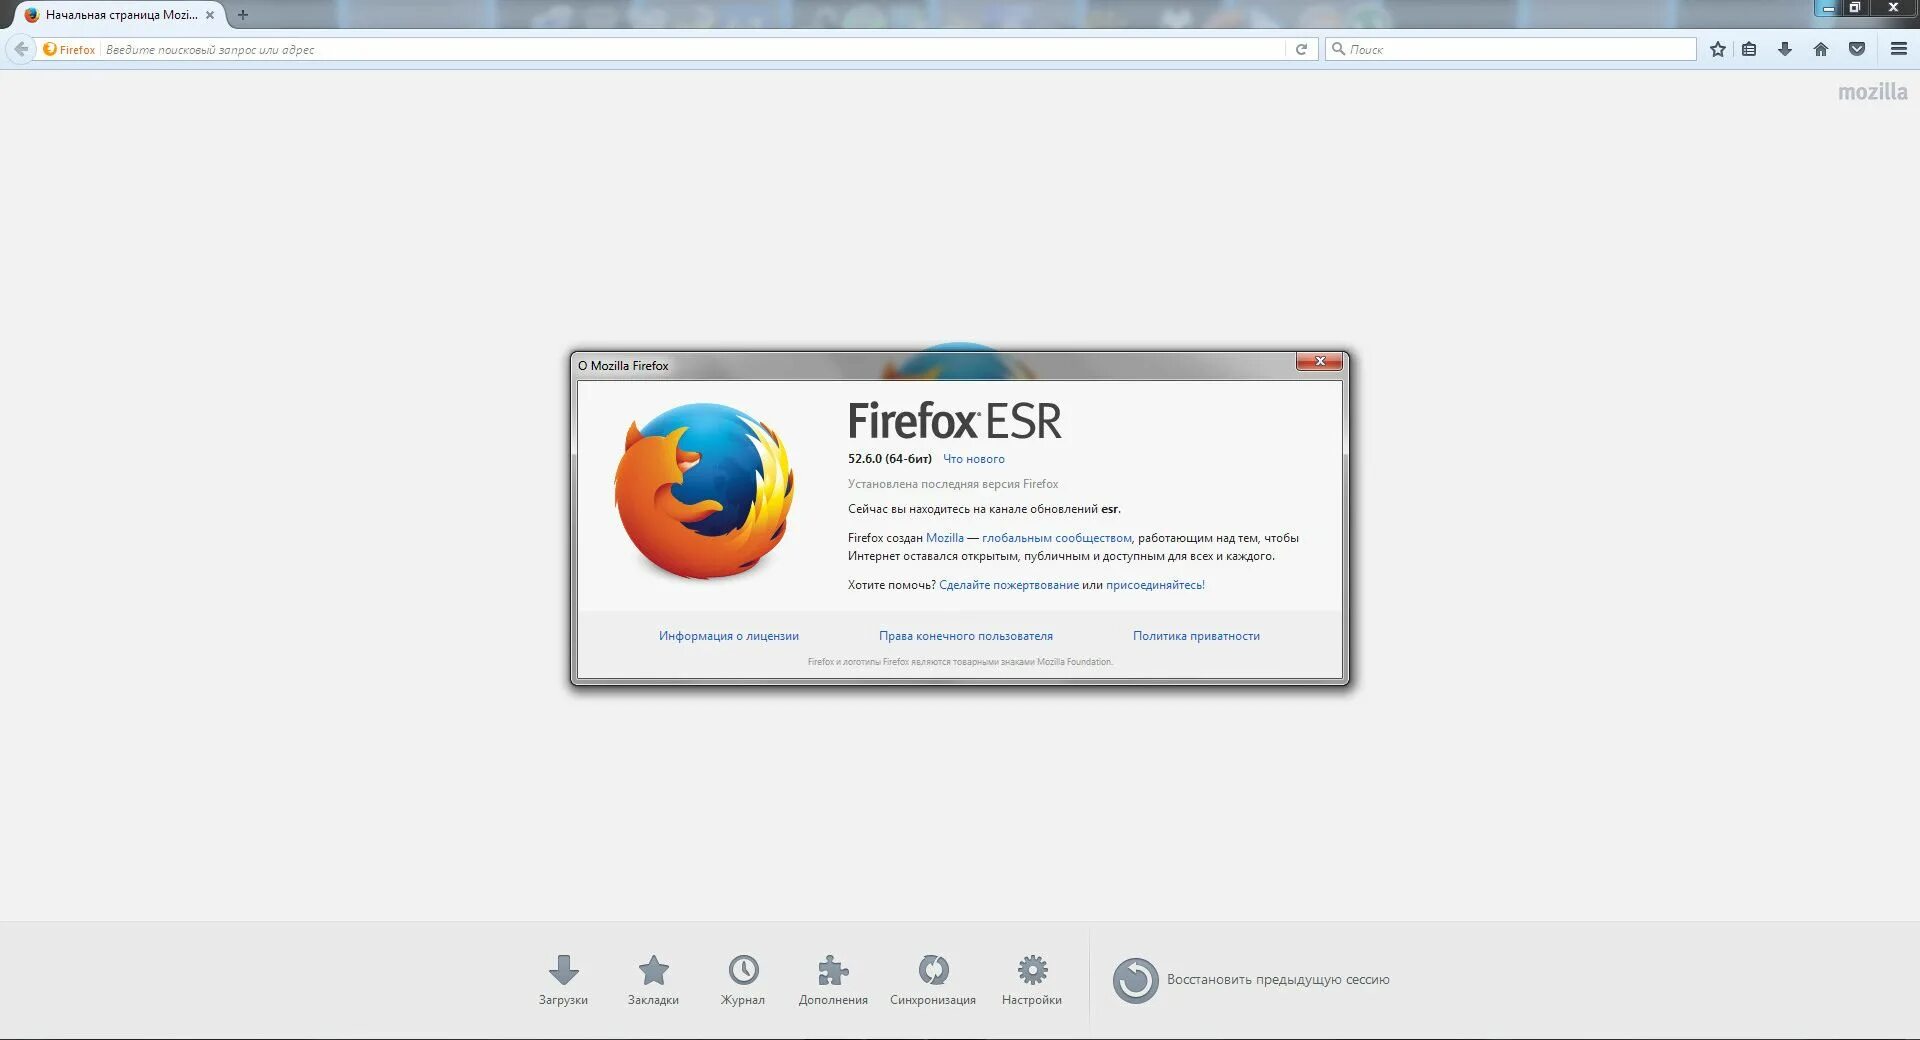1920x1040 pixels.
Task: Open Синхронизация sync shortcut
Action: (933, 980)
